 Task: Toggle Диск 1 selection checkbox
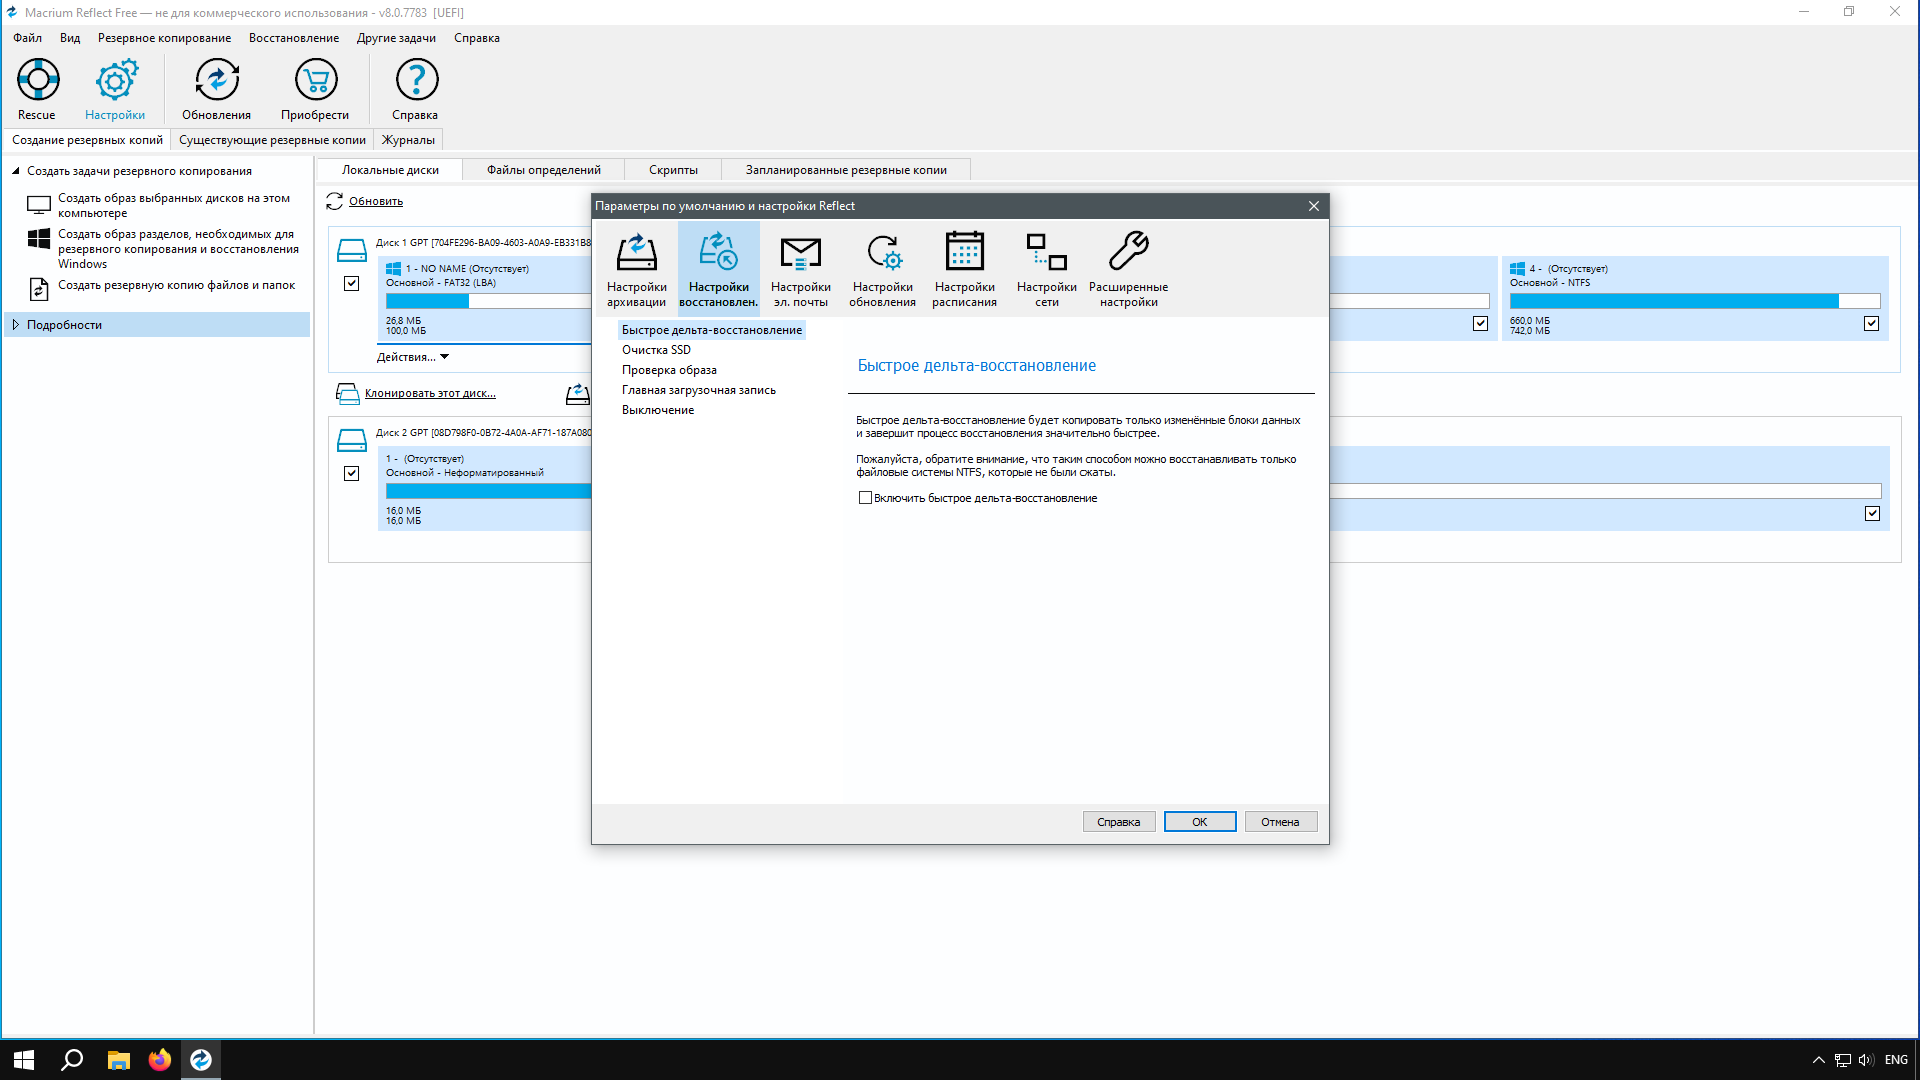(x=351, y=284)
